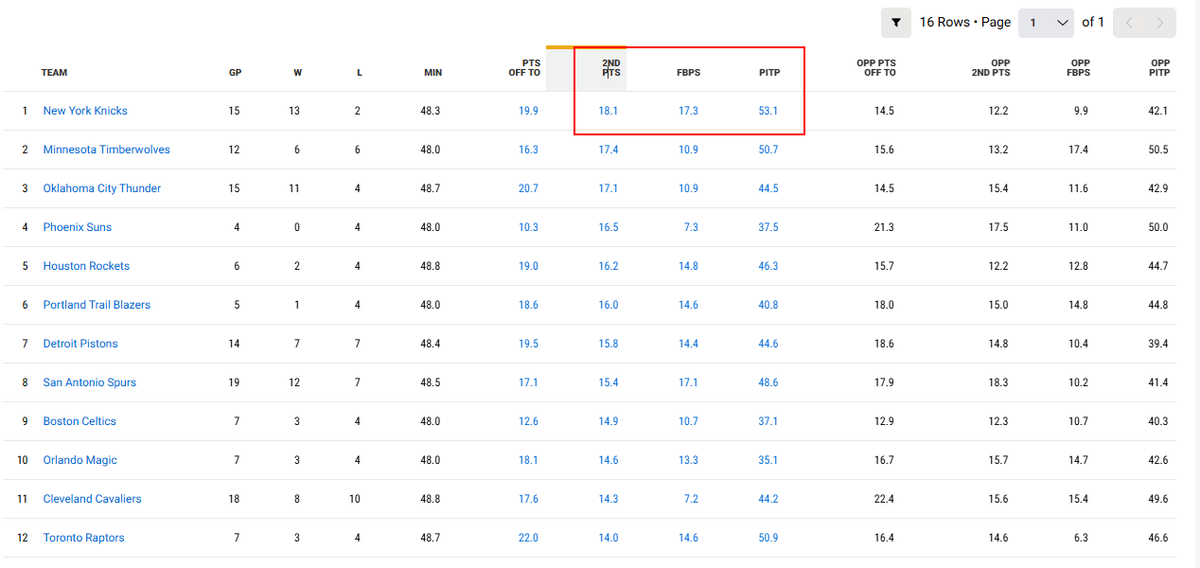This screenshot has width=1200, height=568.
Task: Sort by TEAM column header
Action: [54, 73]
